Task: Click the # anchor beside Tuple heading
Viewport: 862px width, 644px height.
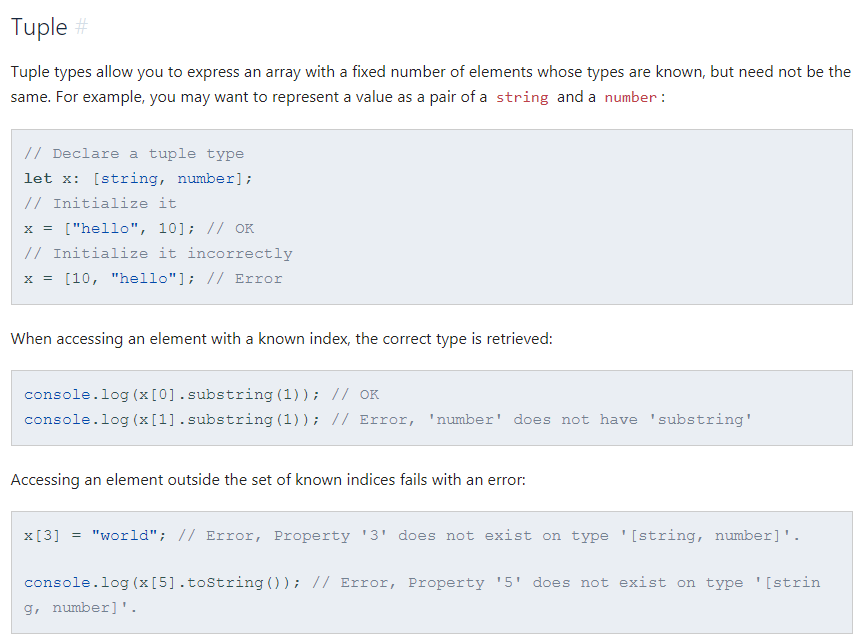Action: pyautogui.click(x=82, y=28)
